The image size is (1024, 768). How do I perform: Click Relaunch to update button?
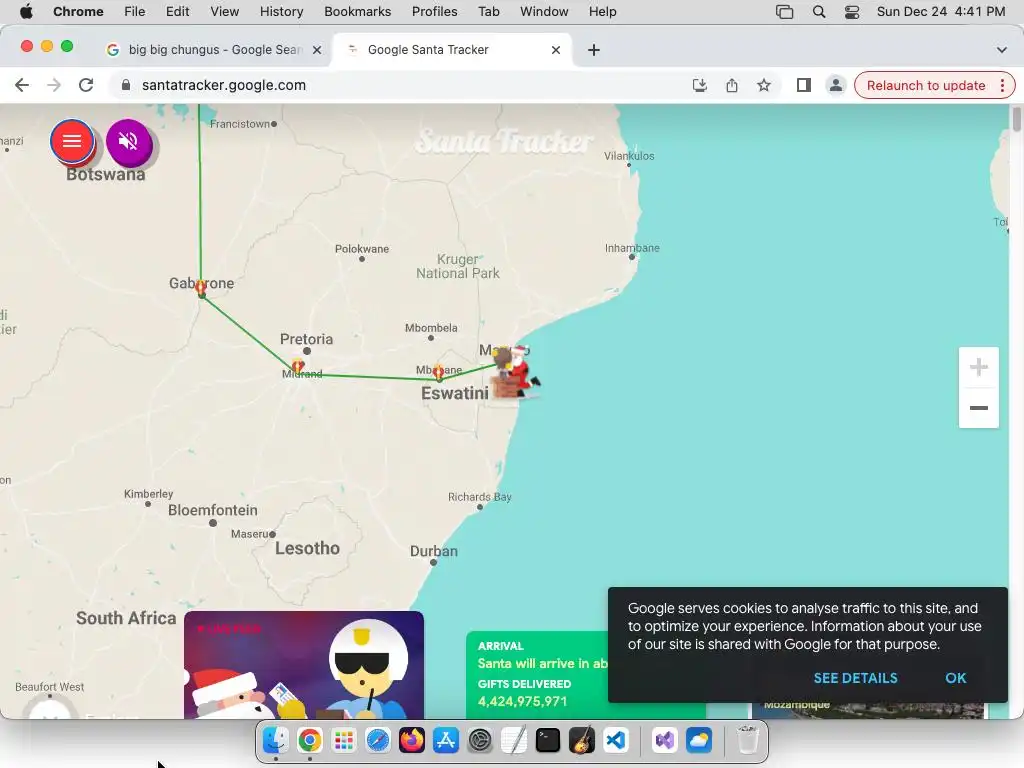925,86
